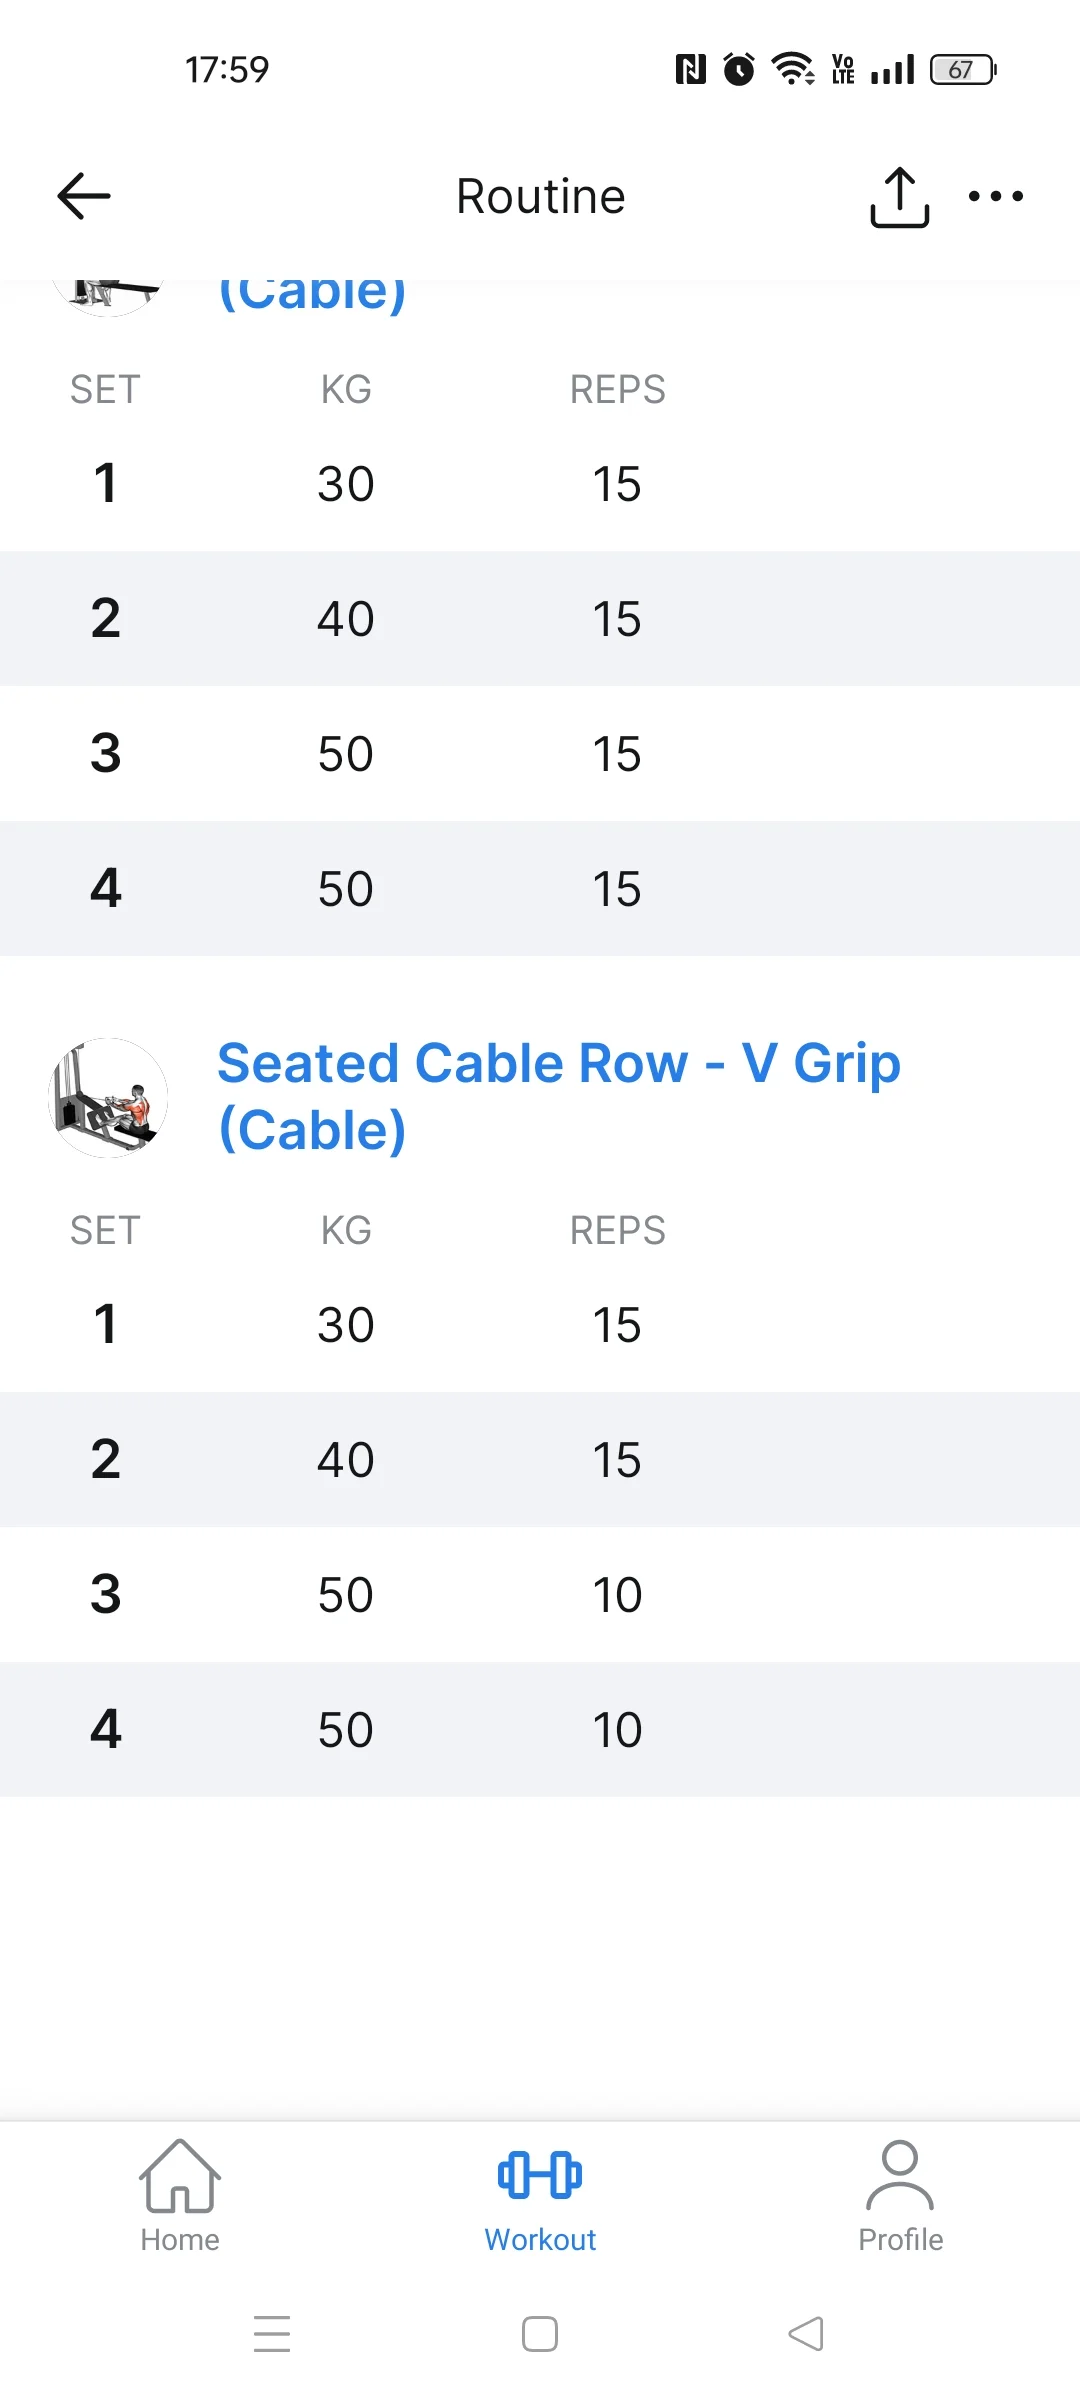Go to the Profile tab
1080x2400 pixels.
pyautogui.click(x=900, y=2196)
